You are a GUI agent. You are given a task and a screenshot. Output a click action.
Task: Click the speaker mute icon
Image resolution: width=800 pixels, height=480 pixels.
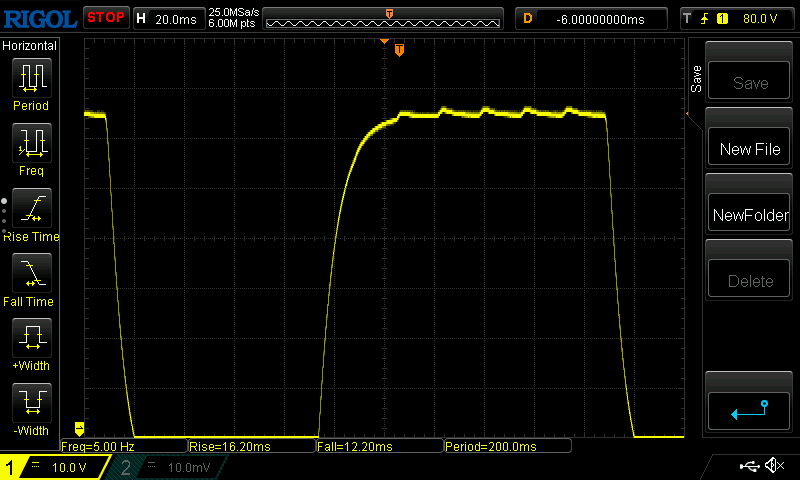pos(773,466)
